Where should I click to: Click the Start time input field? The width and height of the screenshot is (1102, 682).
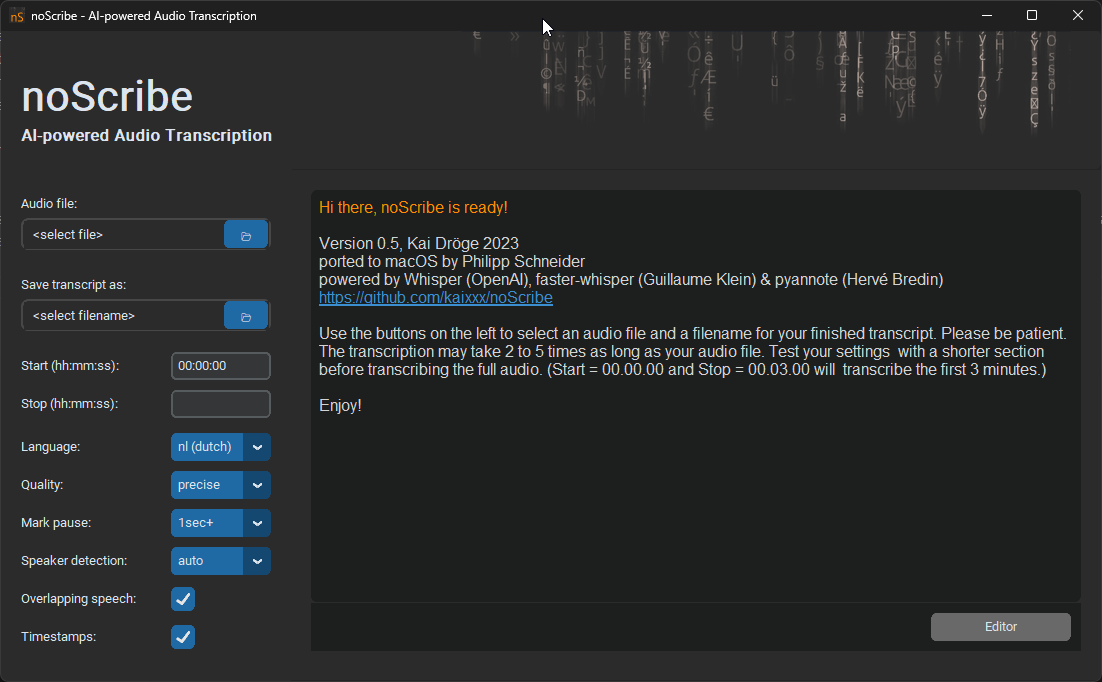tap(220, 366)
